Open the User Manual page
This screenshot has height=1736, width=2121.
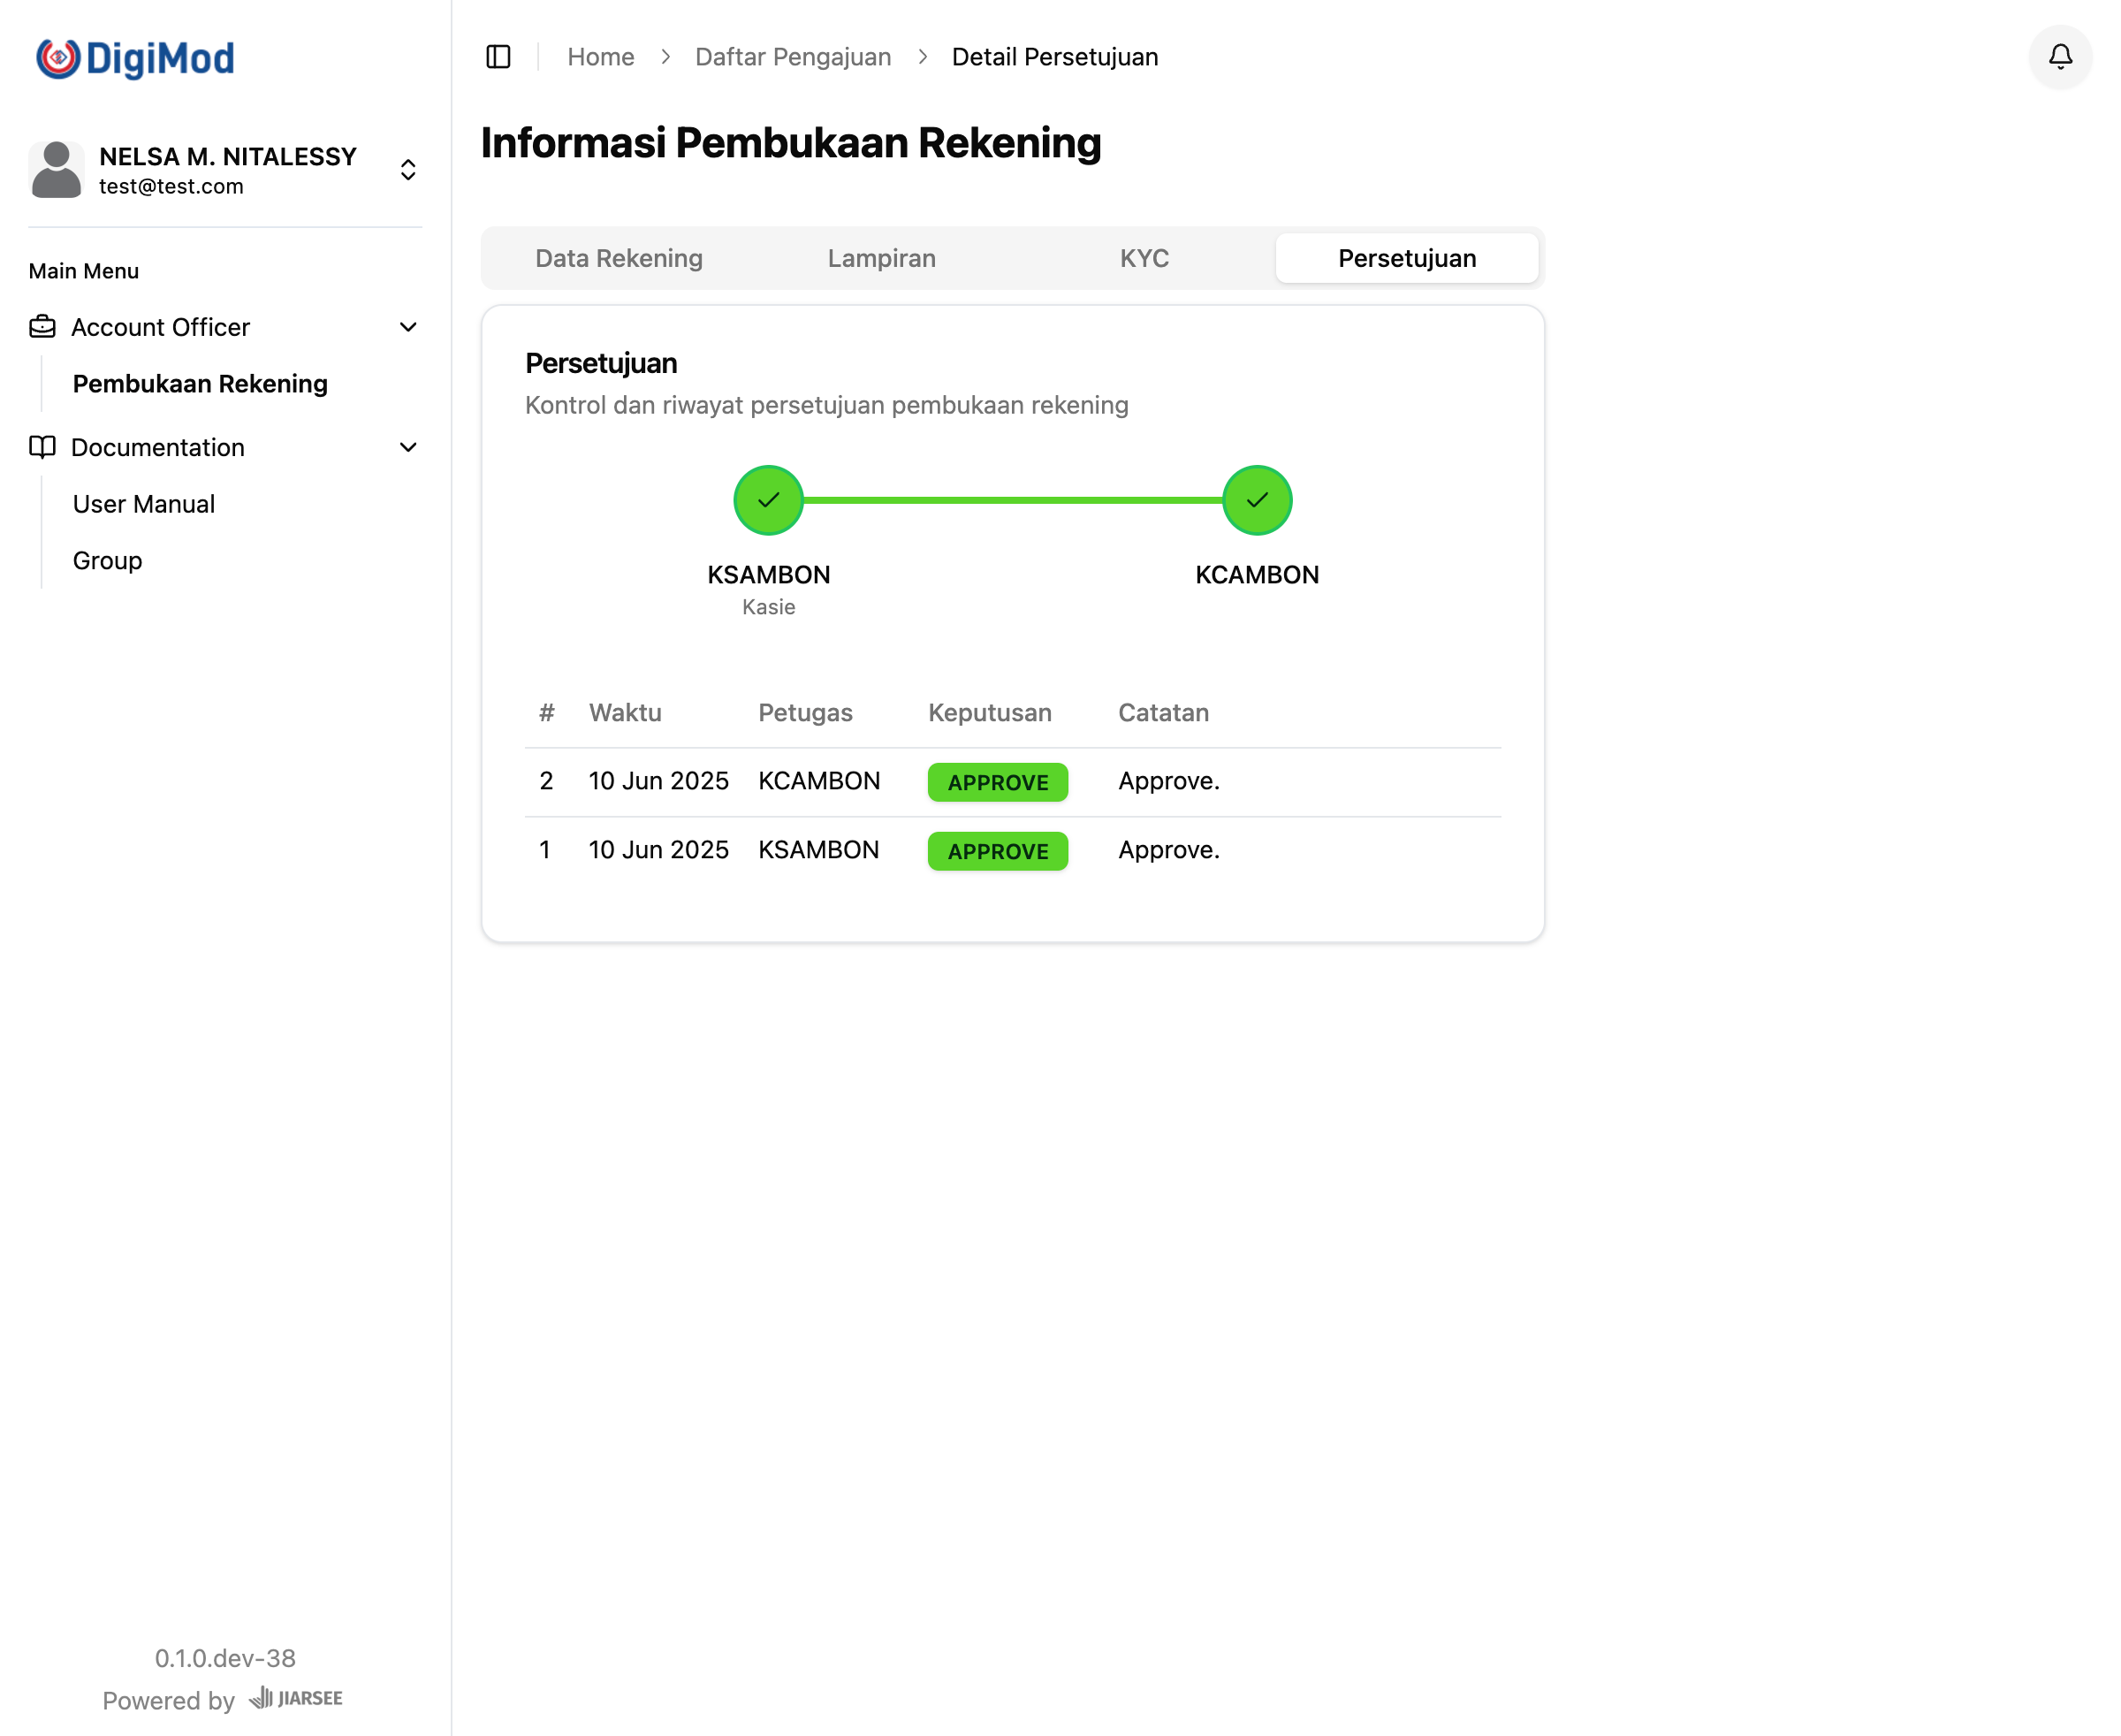[144, 504]
